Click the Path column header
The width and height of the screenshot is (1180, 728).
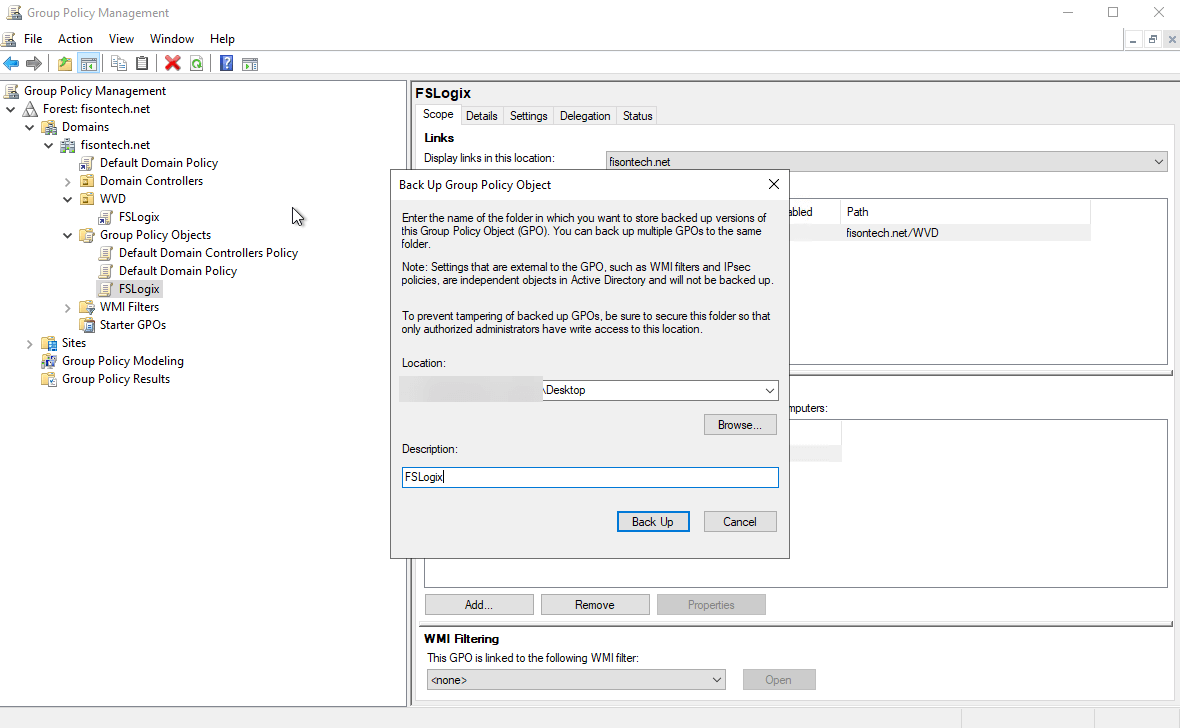click(x=965, y=212)
